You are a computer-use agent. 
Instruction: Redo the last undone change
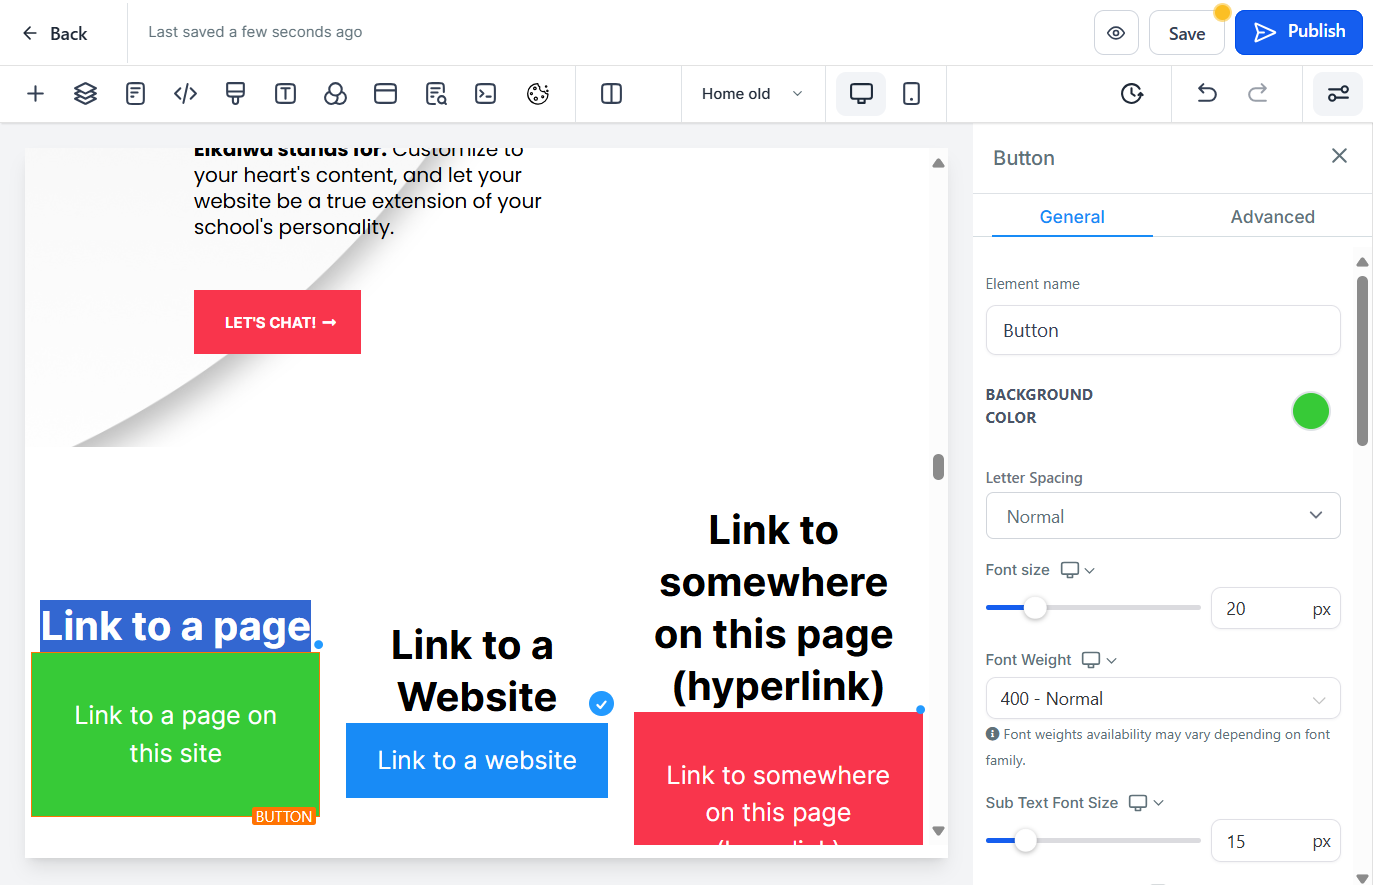tap(1257, 94)
